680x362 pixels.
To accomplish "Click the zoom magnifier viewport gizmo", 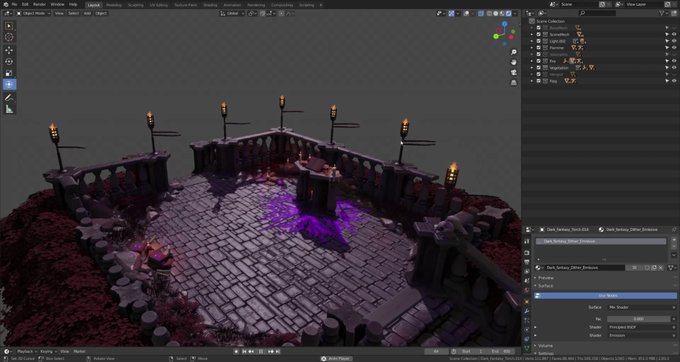I will 513,52.
